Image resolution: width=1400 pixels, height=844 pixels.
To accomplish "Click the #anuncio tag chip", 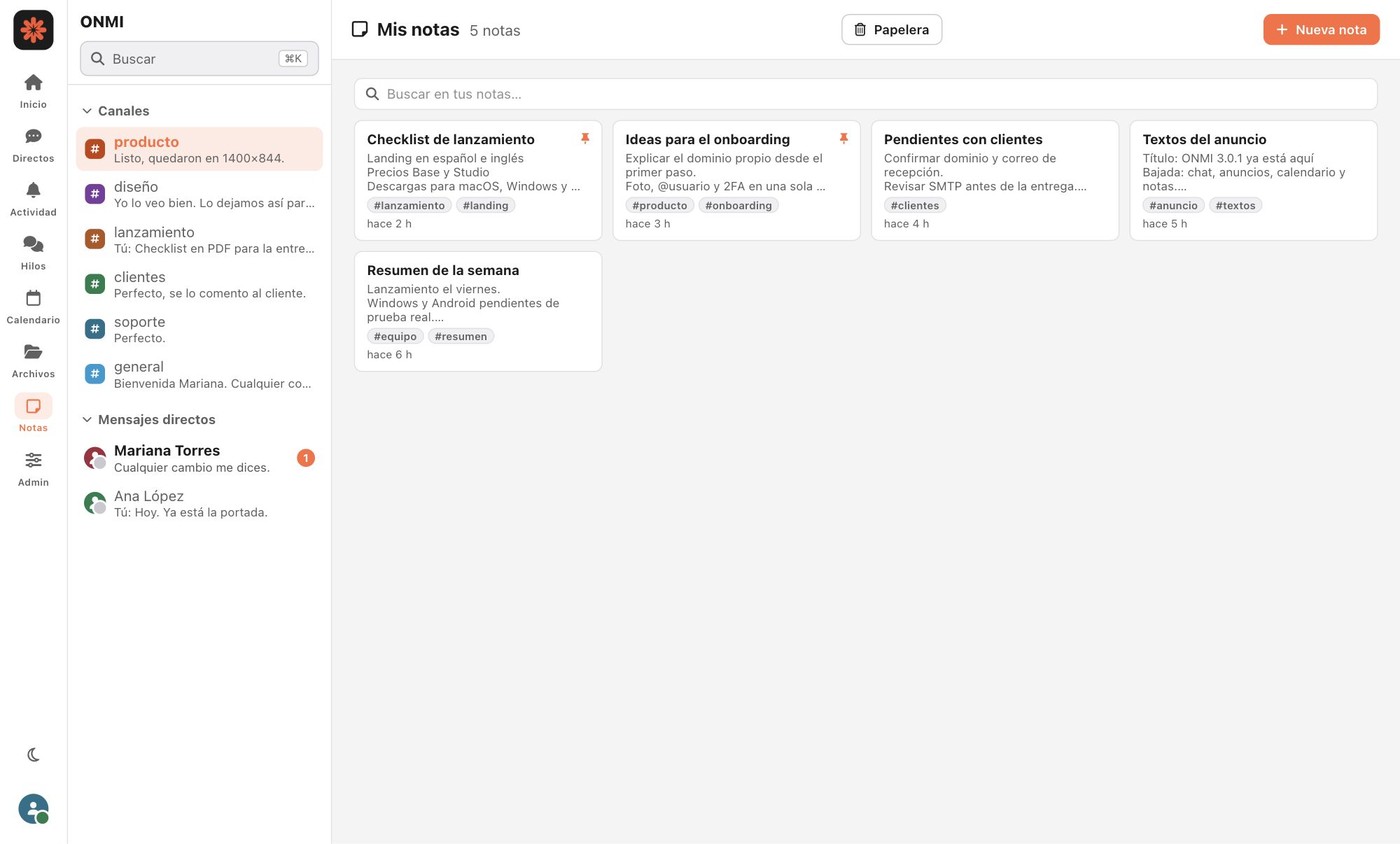I will [x=1174, y=205].
